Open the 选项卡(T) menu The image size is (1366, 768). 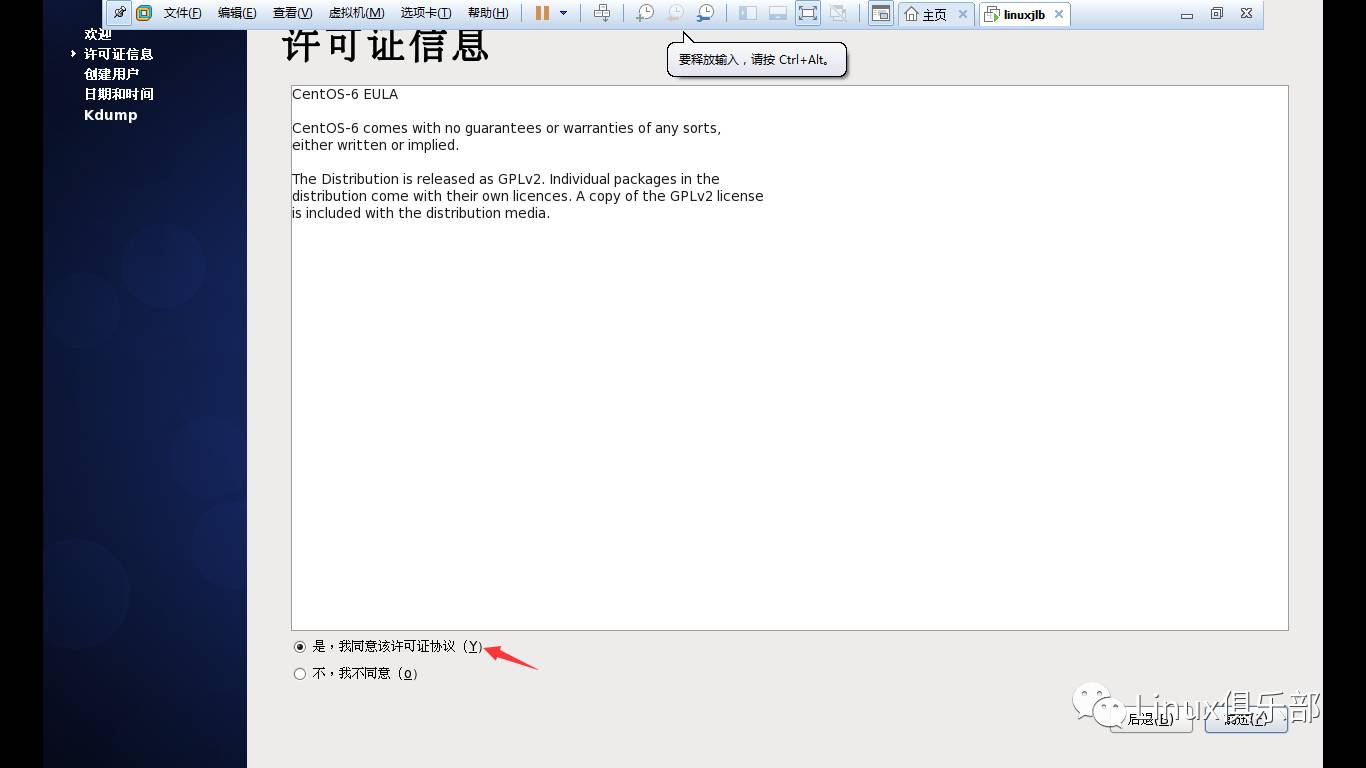point(426,13)
